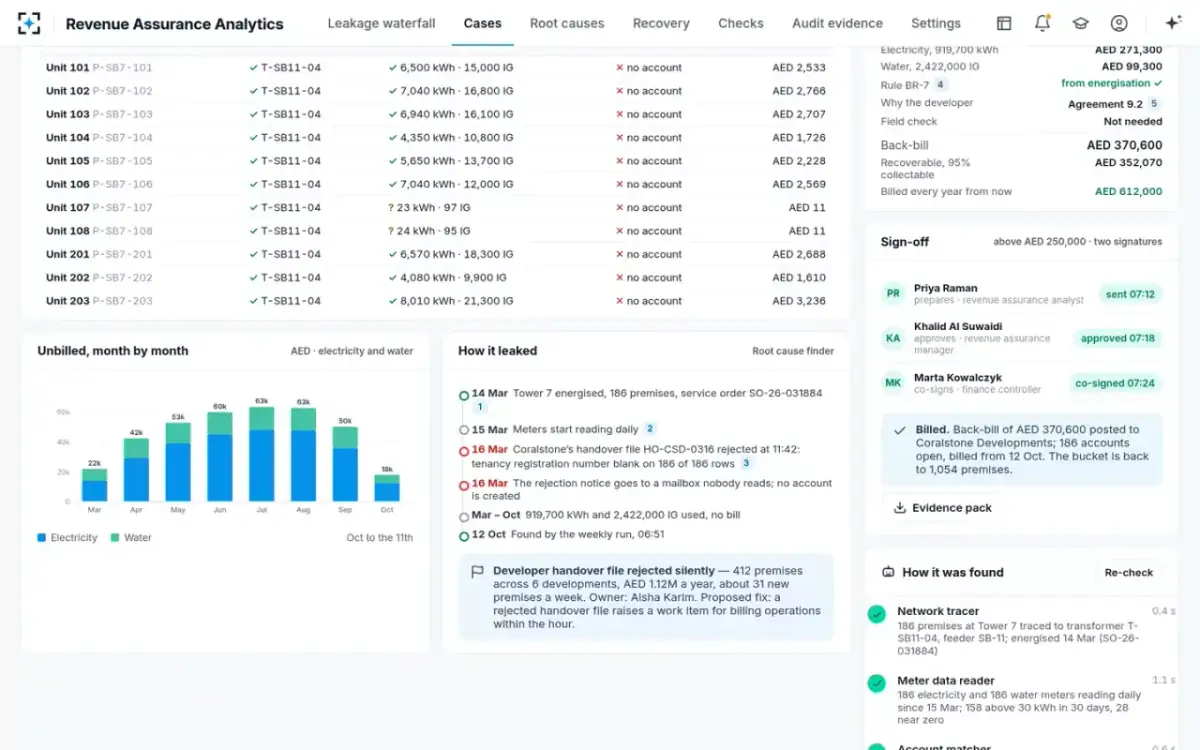Click the Jul bar in unbilled chart

point(262,454)
